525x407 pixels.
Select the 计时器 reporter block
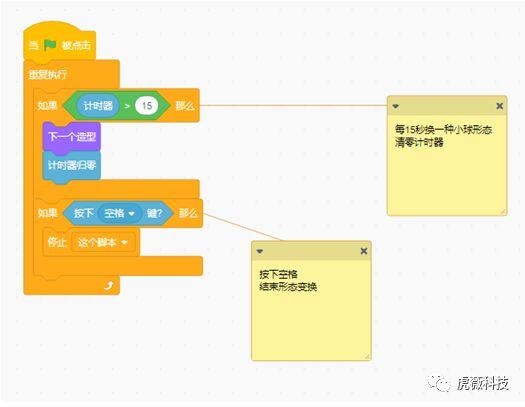[x=98, y=106]
